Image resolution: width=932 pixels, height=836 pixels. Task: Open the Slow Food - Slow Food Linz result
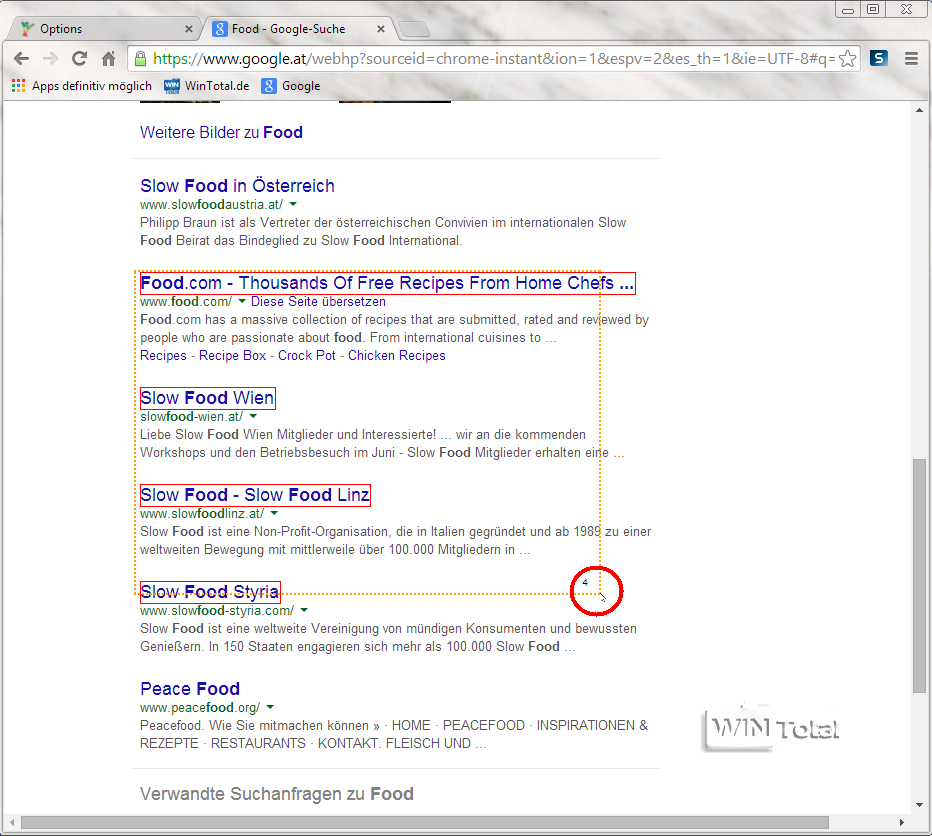pyautogui.click(x=255, y=495)
